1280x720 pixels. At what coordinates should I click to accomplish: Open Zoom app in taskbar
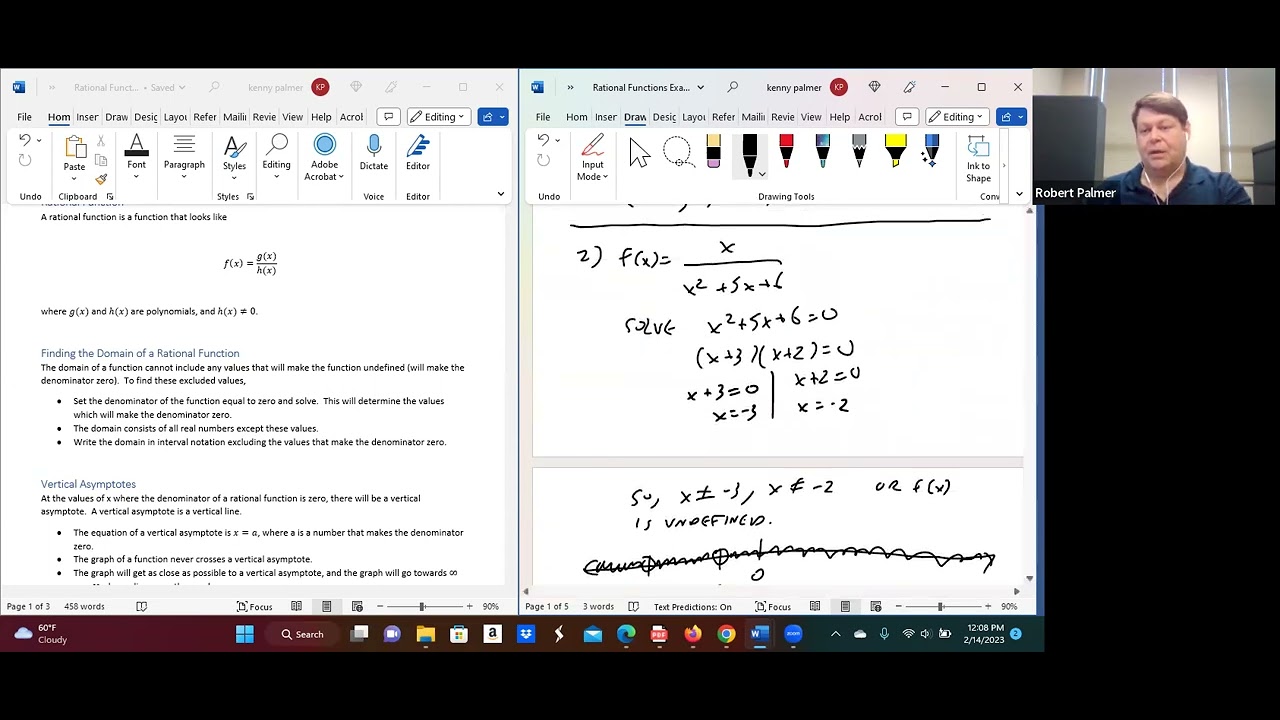[793, 634]
